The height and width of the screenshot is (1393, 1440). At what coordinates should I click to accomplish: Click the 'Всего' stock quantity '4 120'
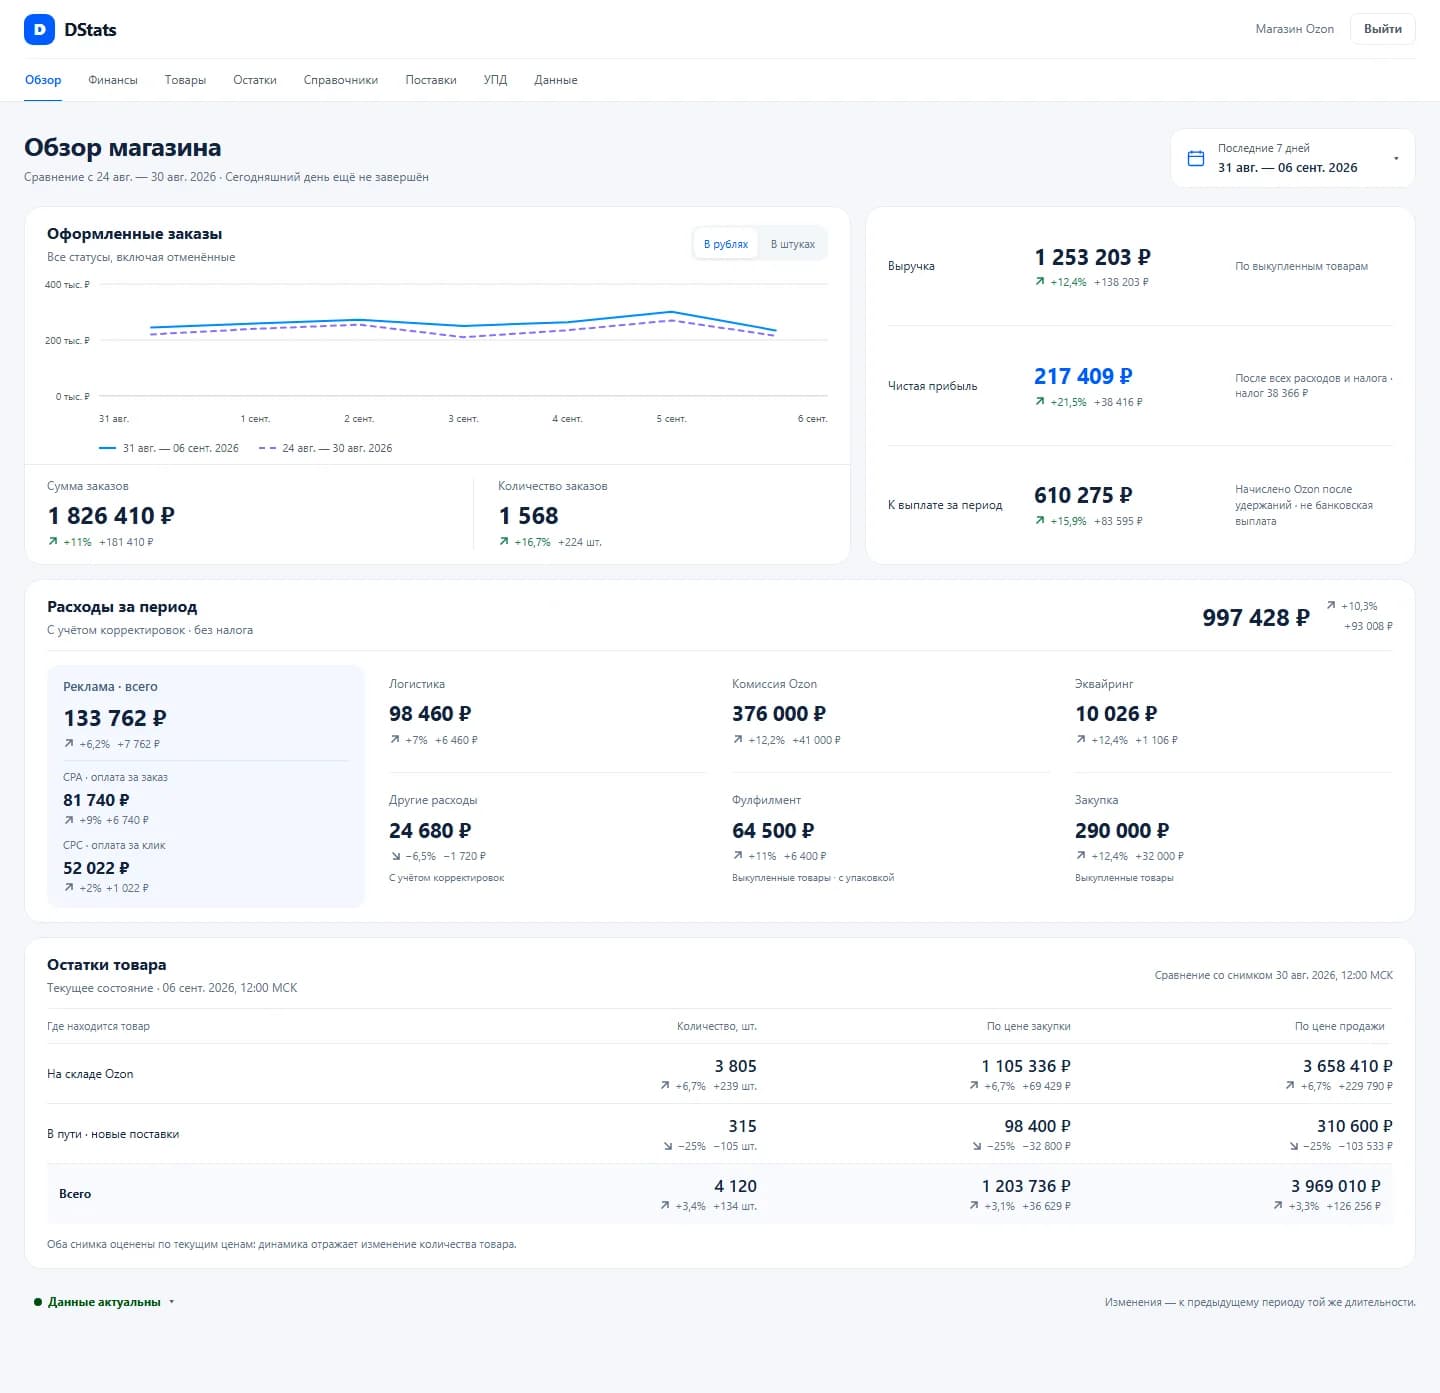[735, 1186]
